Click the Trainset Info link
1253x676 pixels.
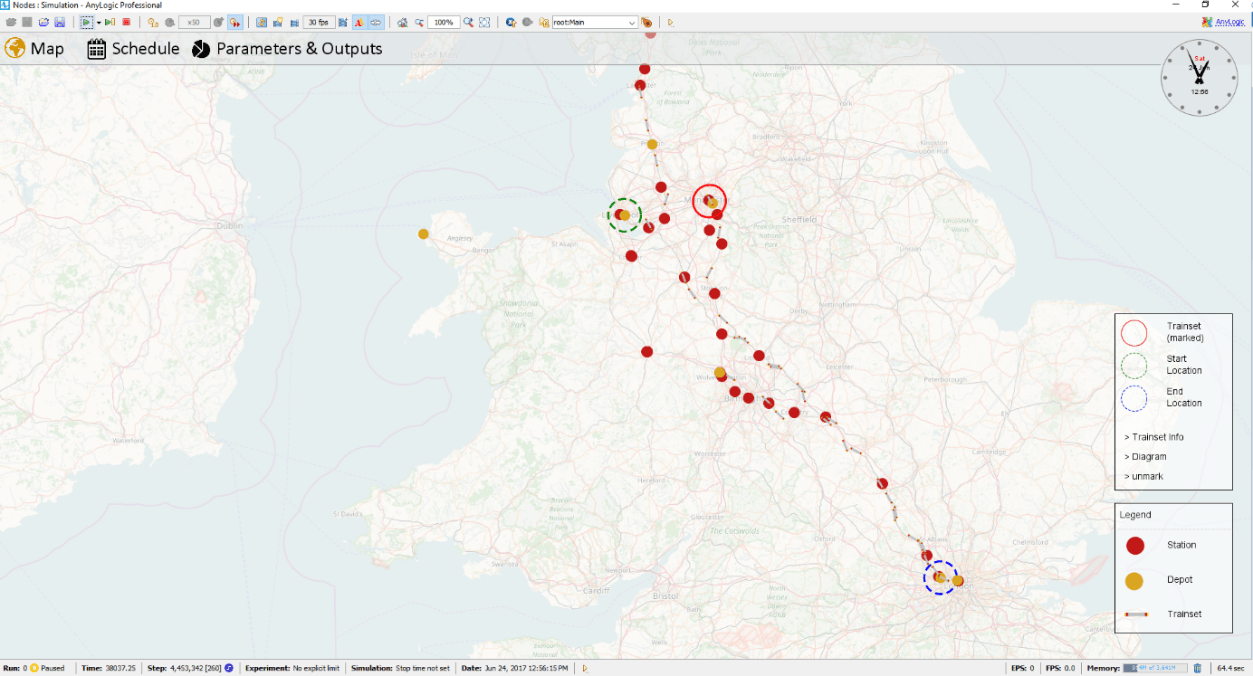coord(1154,437)
